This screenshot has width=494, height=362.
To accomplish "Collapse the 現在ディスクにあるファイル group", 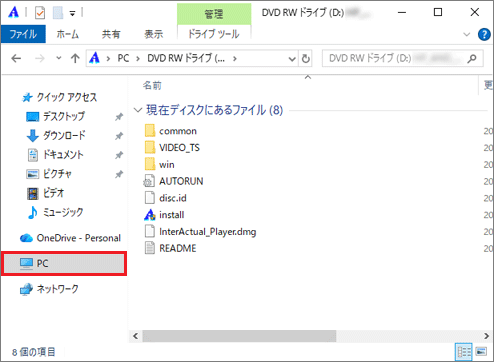I will (138, 110).
